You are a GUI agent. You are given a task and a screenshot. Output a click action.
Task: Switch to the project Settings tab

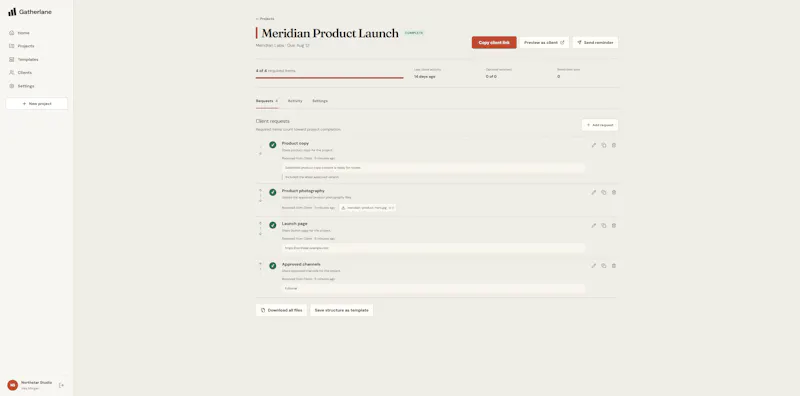click(320, 101)
